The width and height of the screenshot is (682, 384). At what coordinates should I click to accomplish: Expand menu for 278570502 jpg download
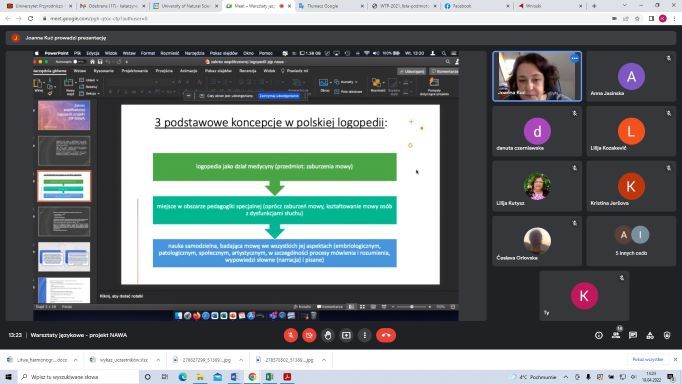pyautogui.click(x=324, y=360)
